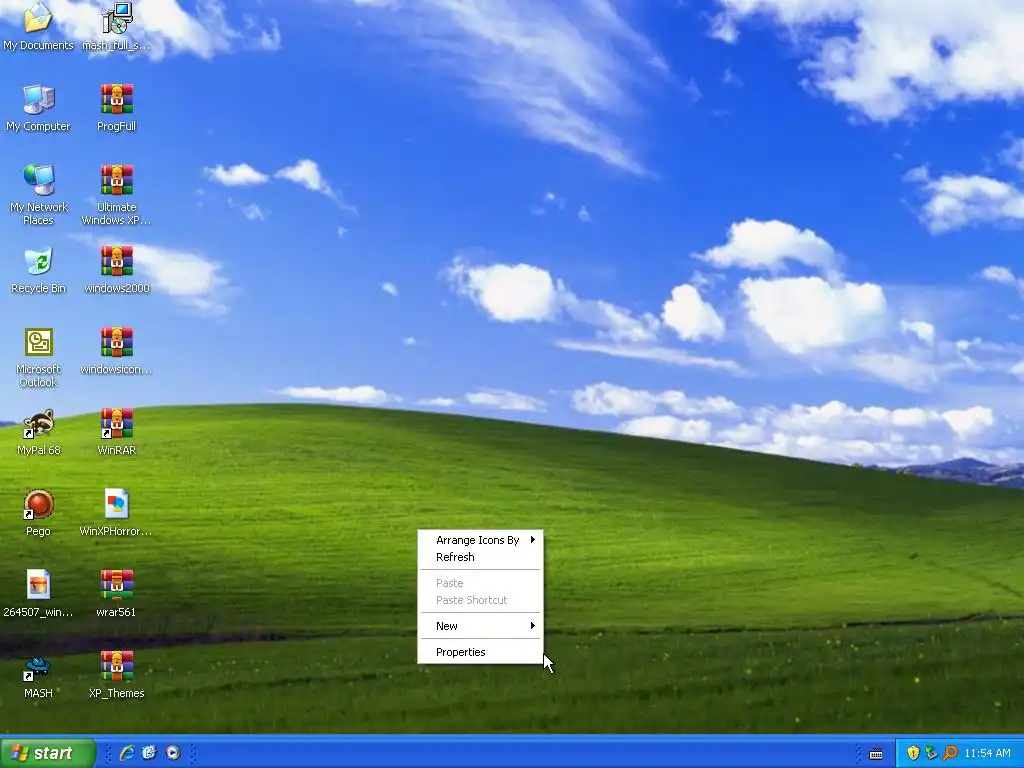Expand the Arrange Icons By submenu
This screenshot has height=768, width=1024.
(480, 540)
